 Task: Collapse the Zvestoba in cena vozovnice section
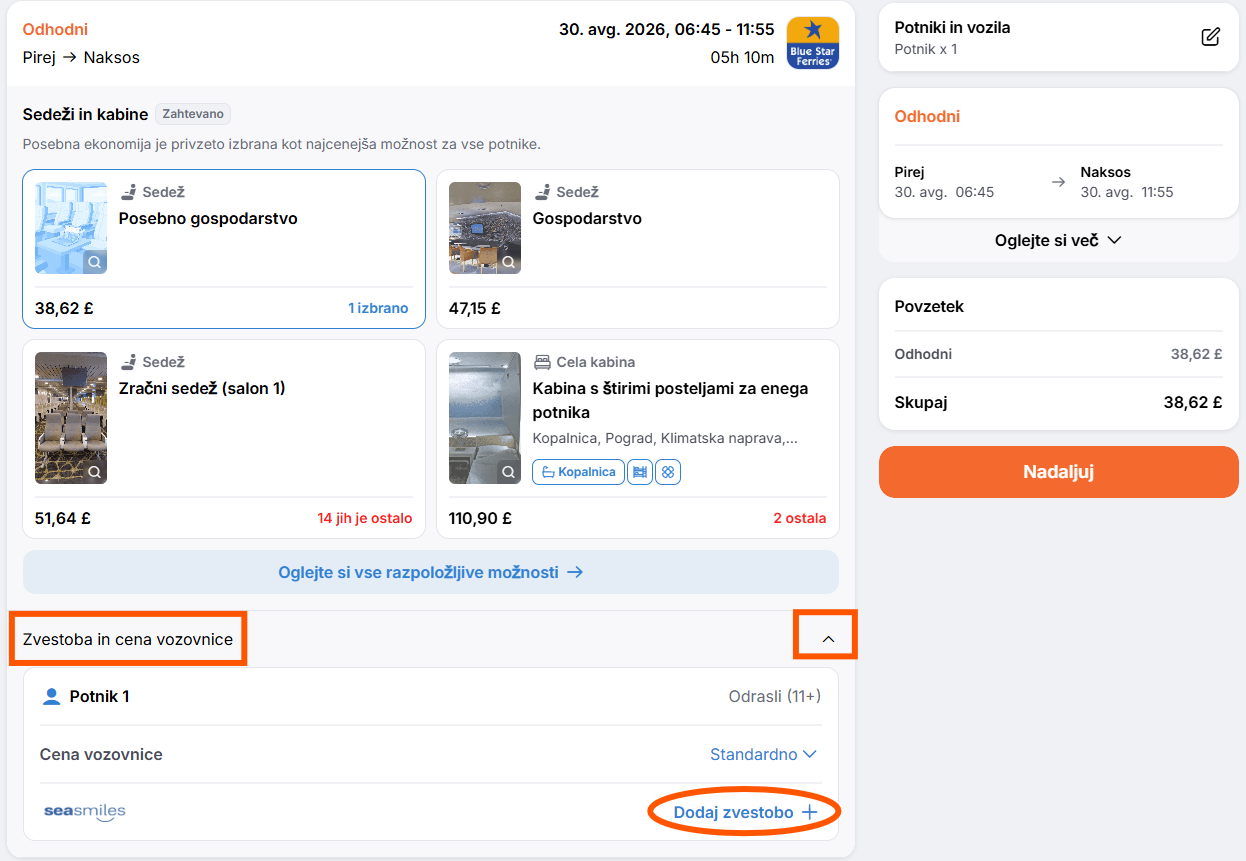pos(828,639)
